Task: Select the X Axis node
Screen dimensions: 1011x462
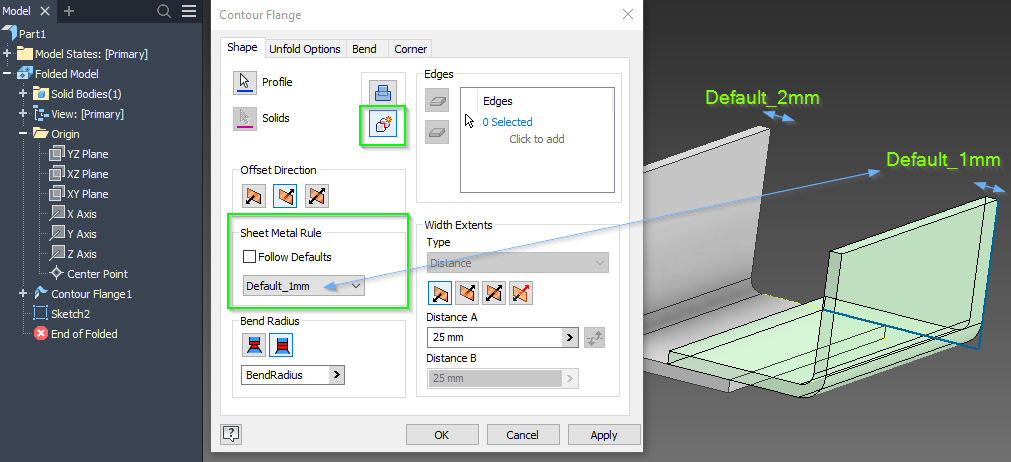Action: pyautogui.click(x=74, y=214)
